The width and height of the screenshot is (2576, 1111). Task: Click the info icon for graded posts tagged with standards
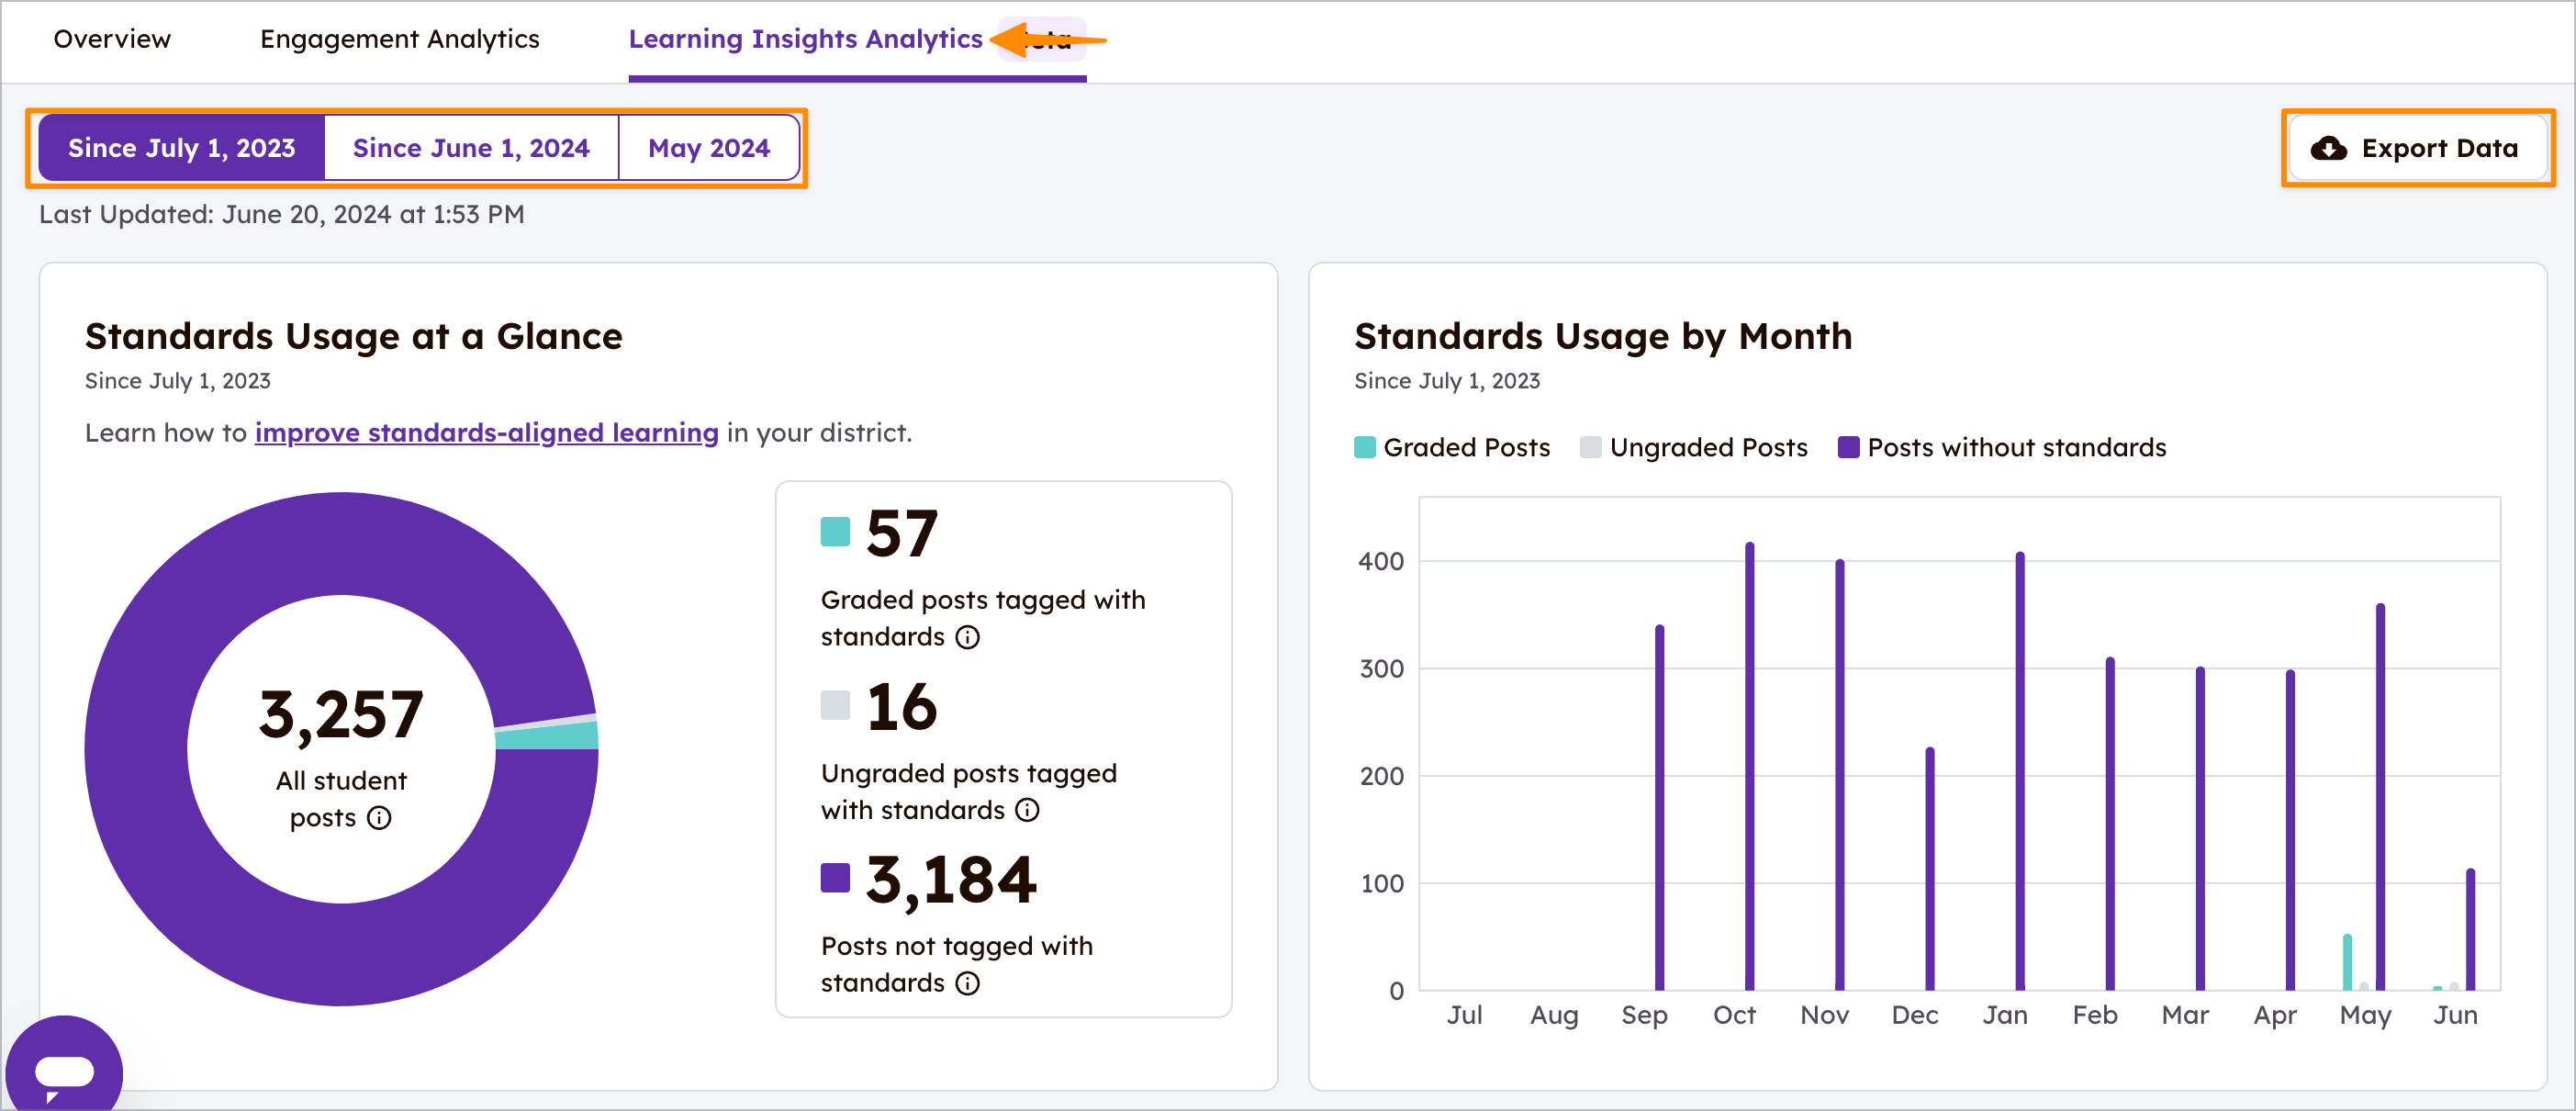point(967,637)
